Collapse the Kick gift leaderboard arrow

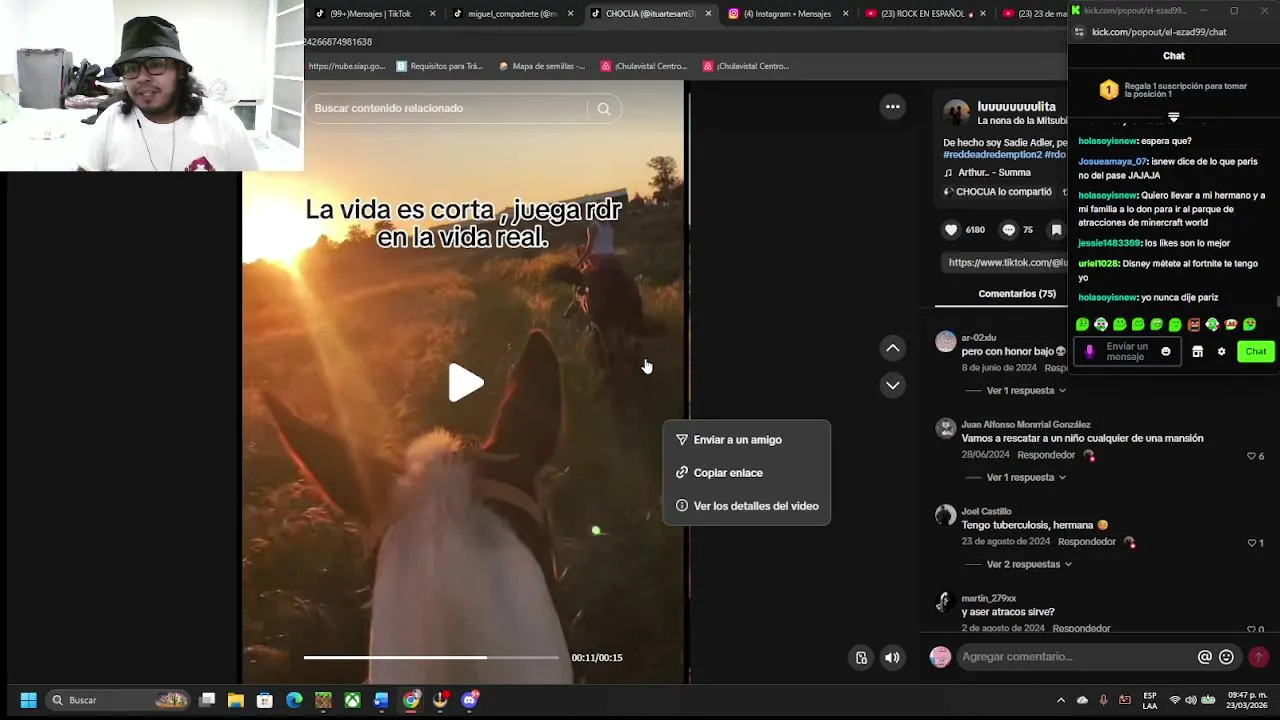coord(1174,117)
